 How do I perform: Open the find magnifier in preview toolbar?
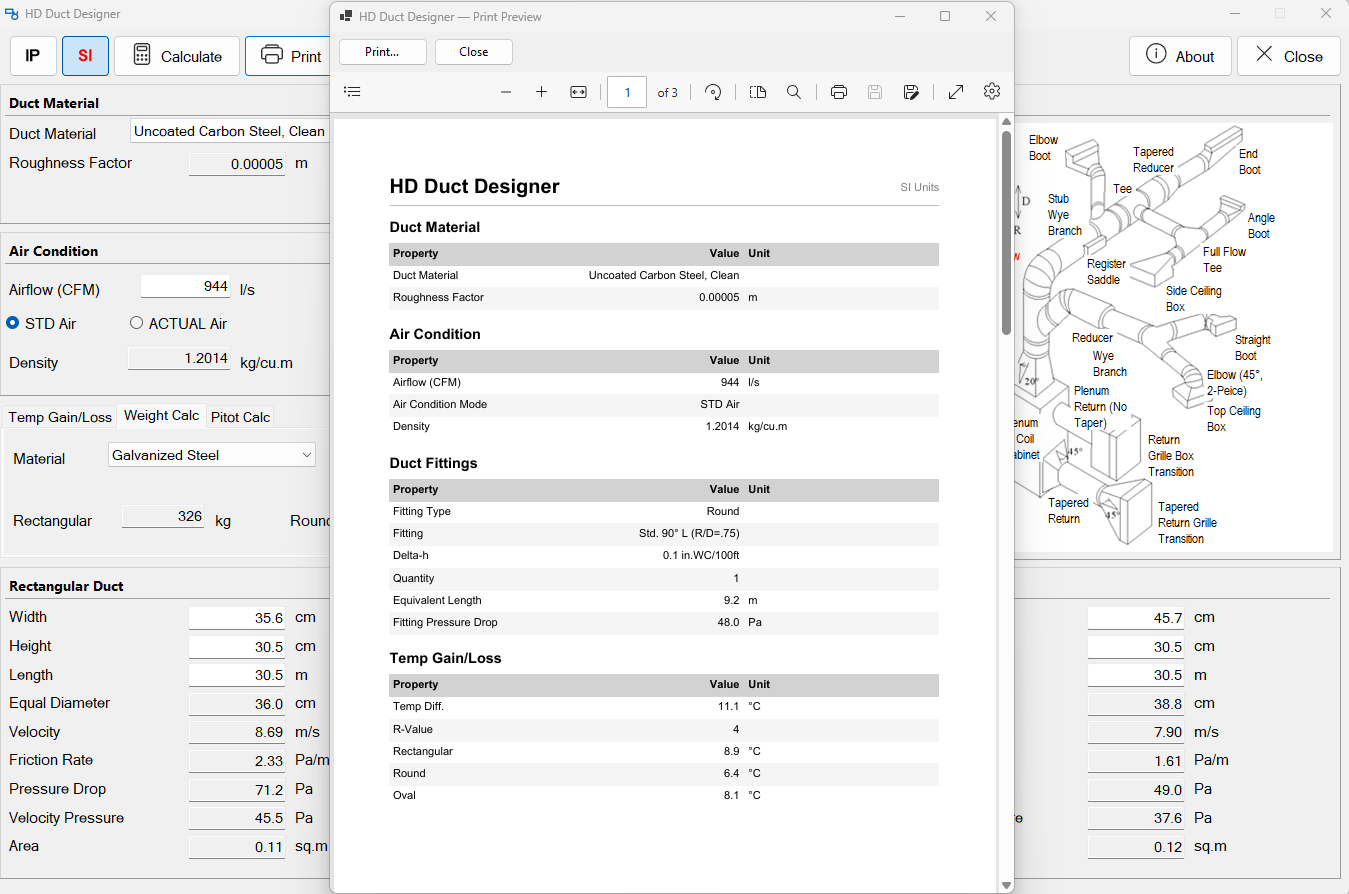[x=794, y=92]
